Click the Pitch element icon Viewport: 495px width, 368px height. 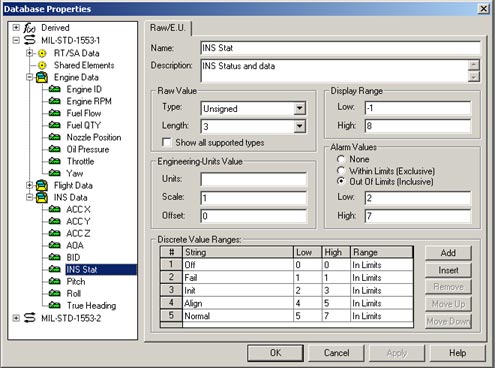(55, 281)
